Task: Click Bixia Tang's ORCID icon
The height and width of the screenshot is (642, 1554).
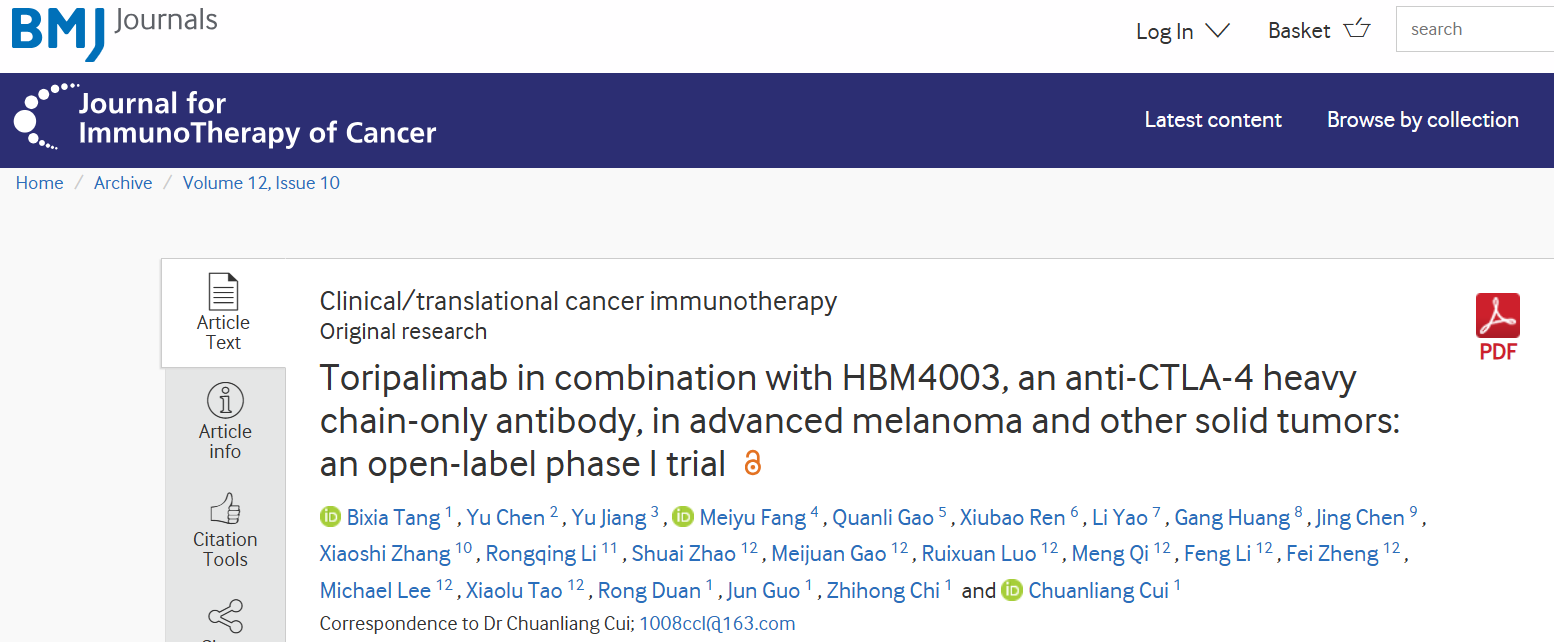Action: click(331, 517)
